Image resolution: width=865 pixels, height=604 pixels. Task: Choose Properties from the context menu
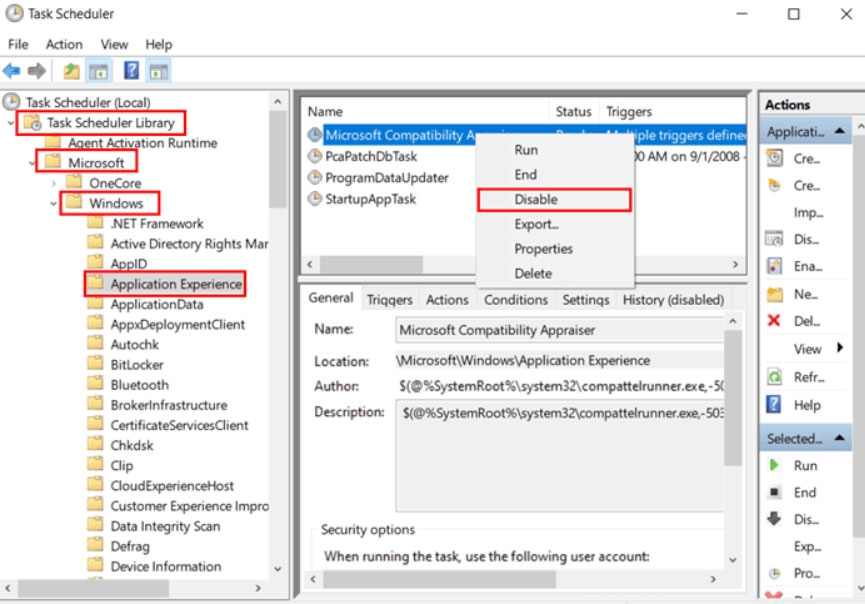(556, 249)
